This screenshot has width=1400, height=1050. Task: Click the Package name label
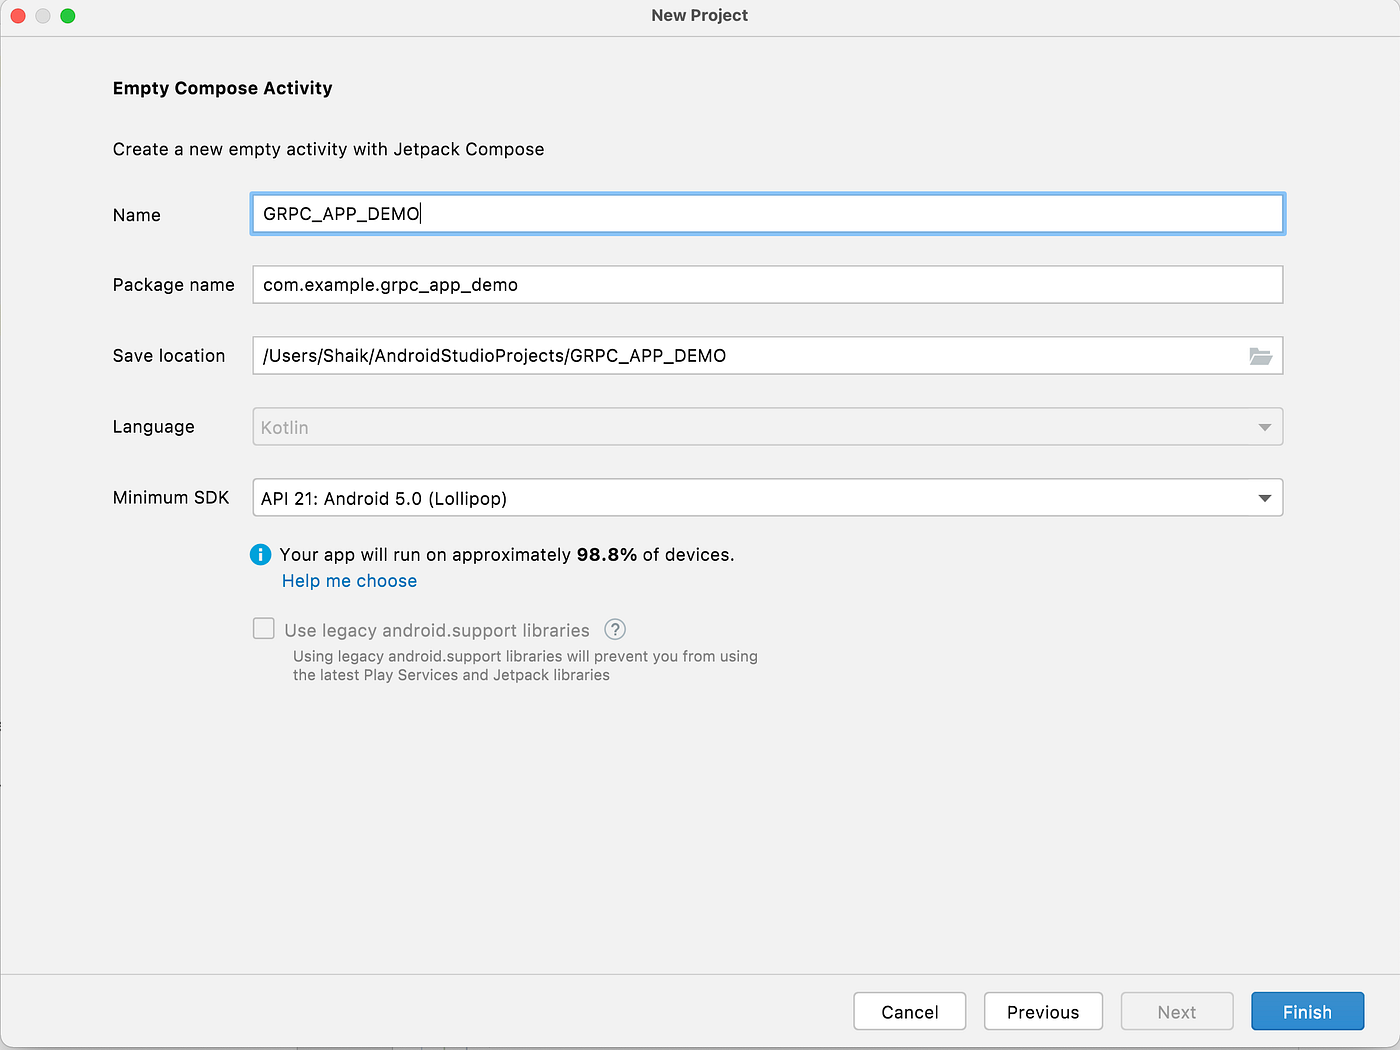173,285
